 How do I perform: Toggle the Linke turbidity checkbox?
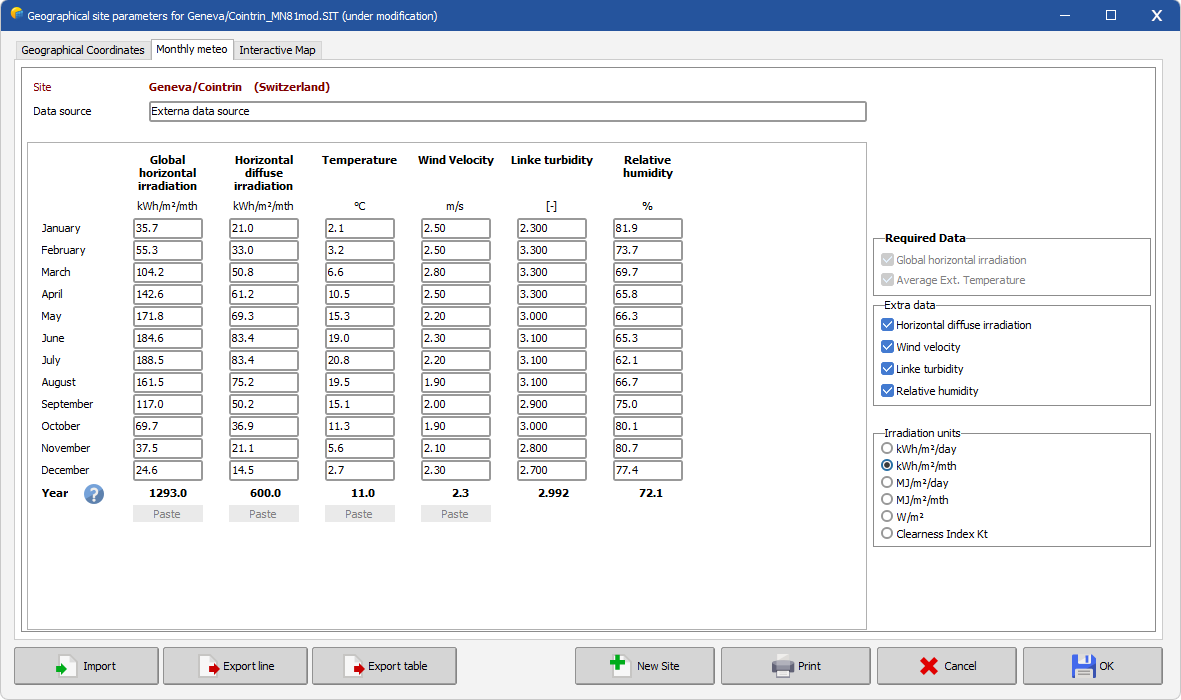(x=887, y=368)
